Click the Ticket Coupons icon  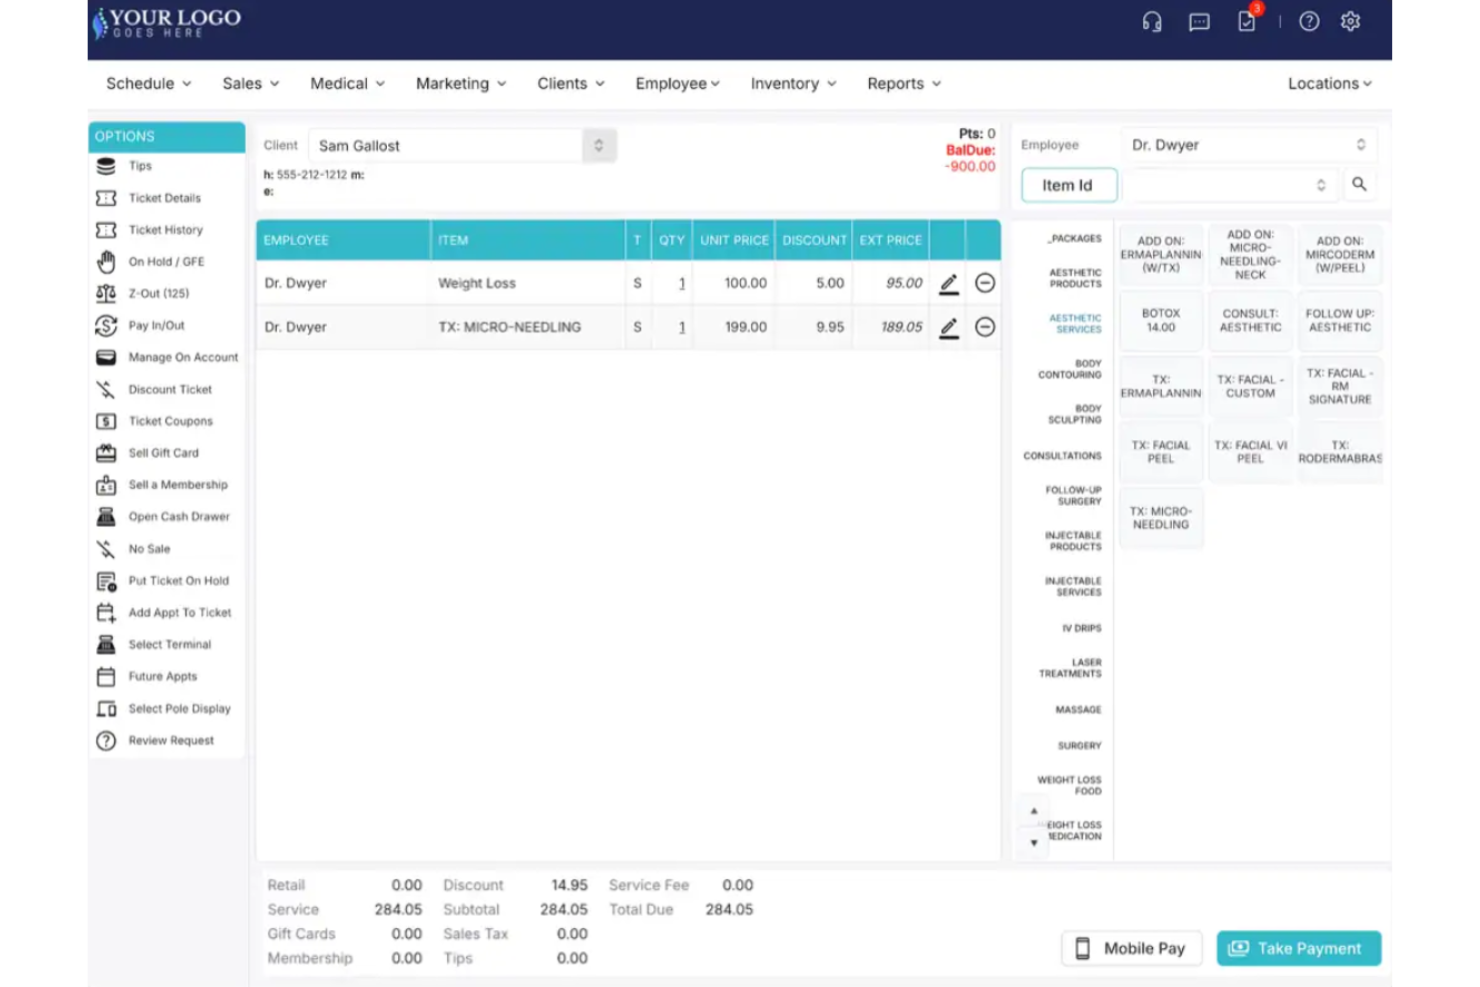106,422
